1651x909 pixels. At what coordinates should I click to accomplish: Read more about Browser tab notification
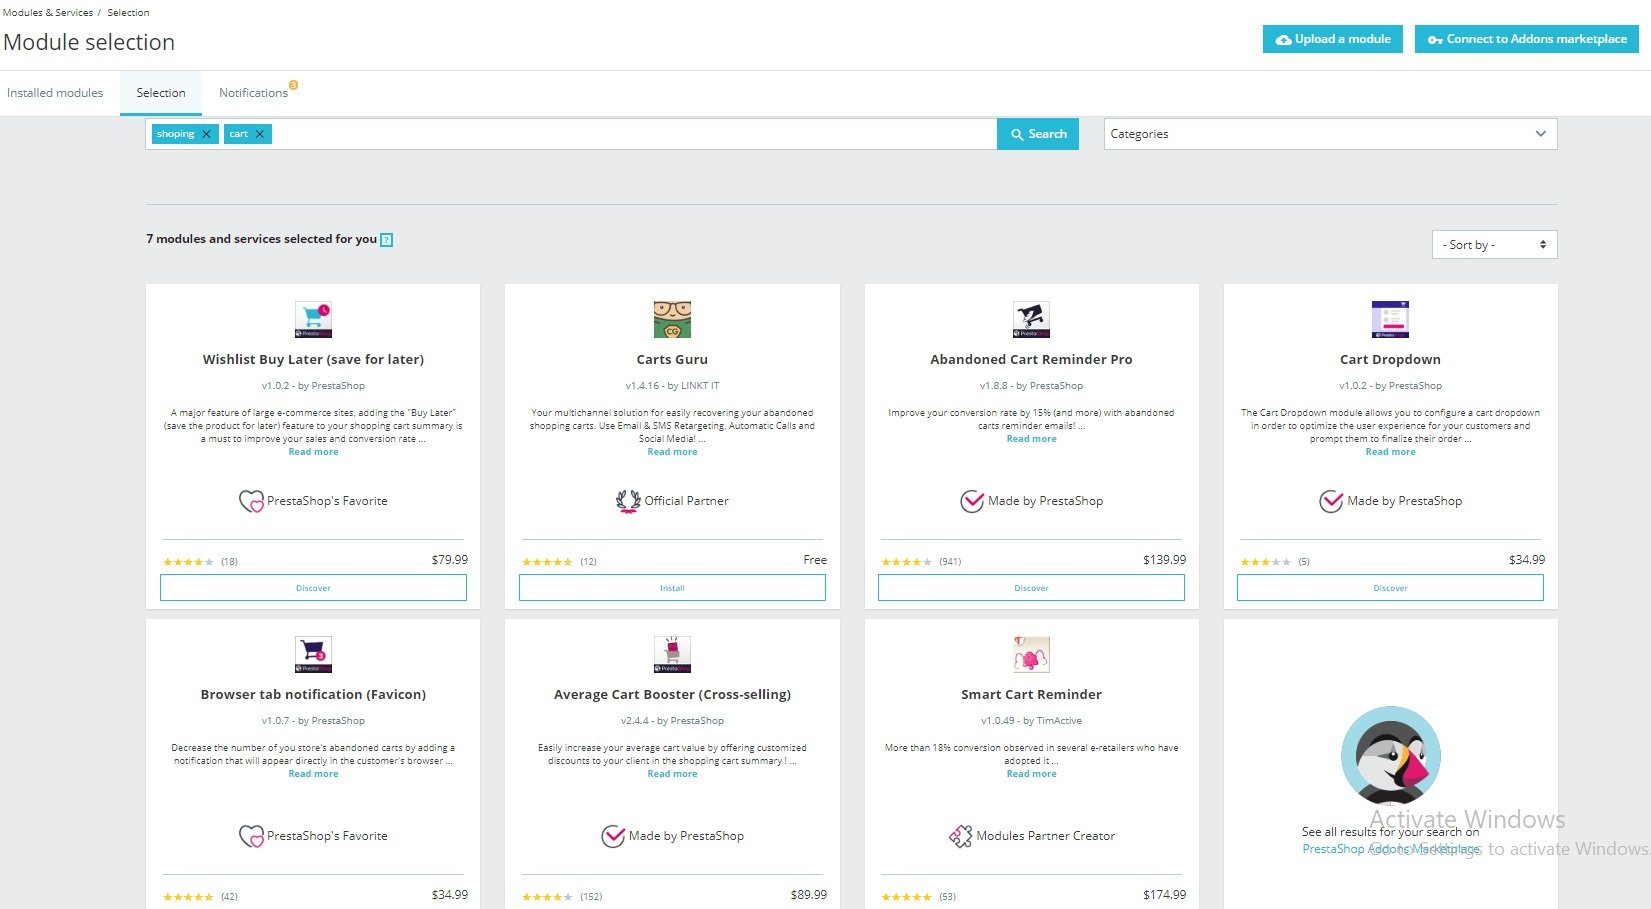313,774
